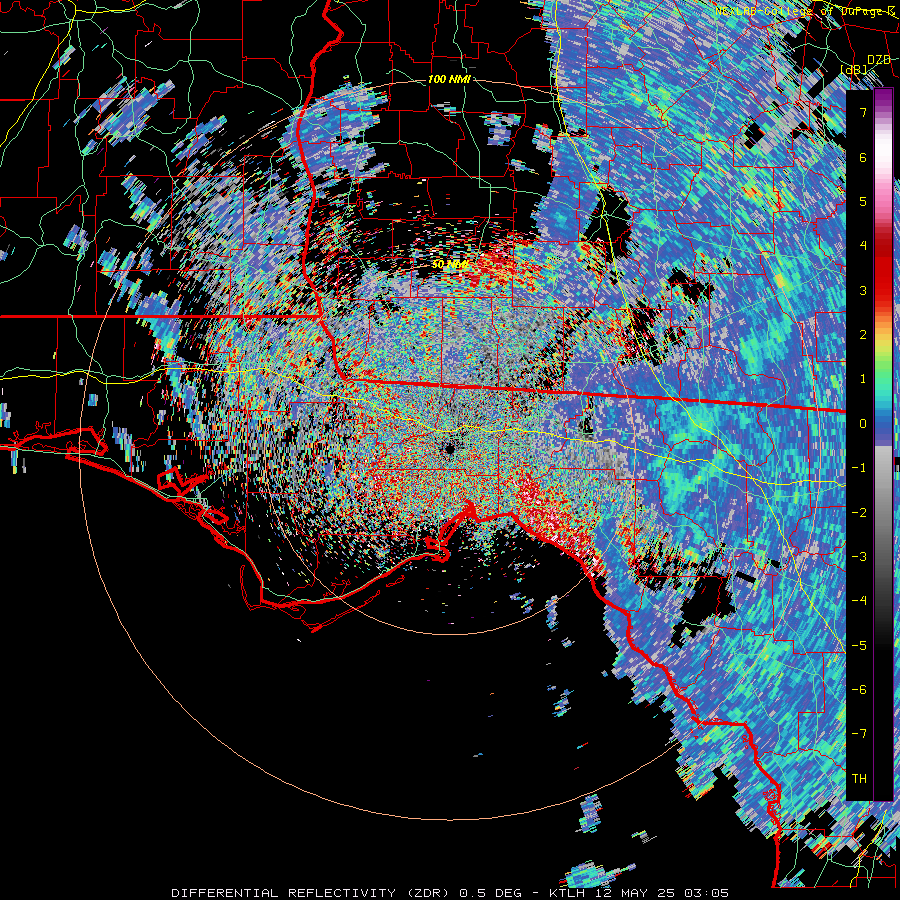The image size is (900, 900).
Task: Click the '5' value on color scale
Action: (863, 201)
